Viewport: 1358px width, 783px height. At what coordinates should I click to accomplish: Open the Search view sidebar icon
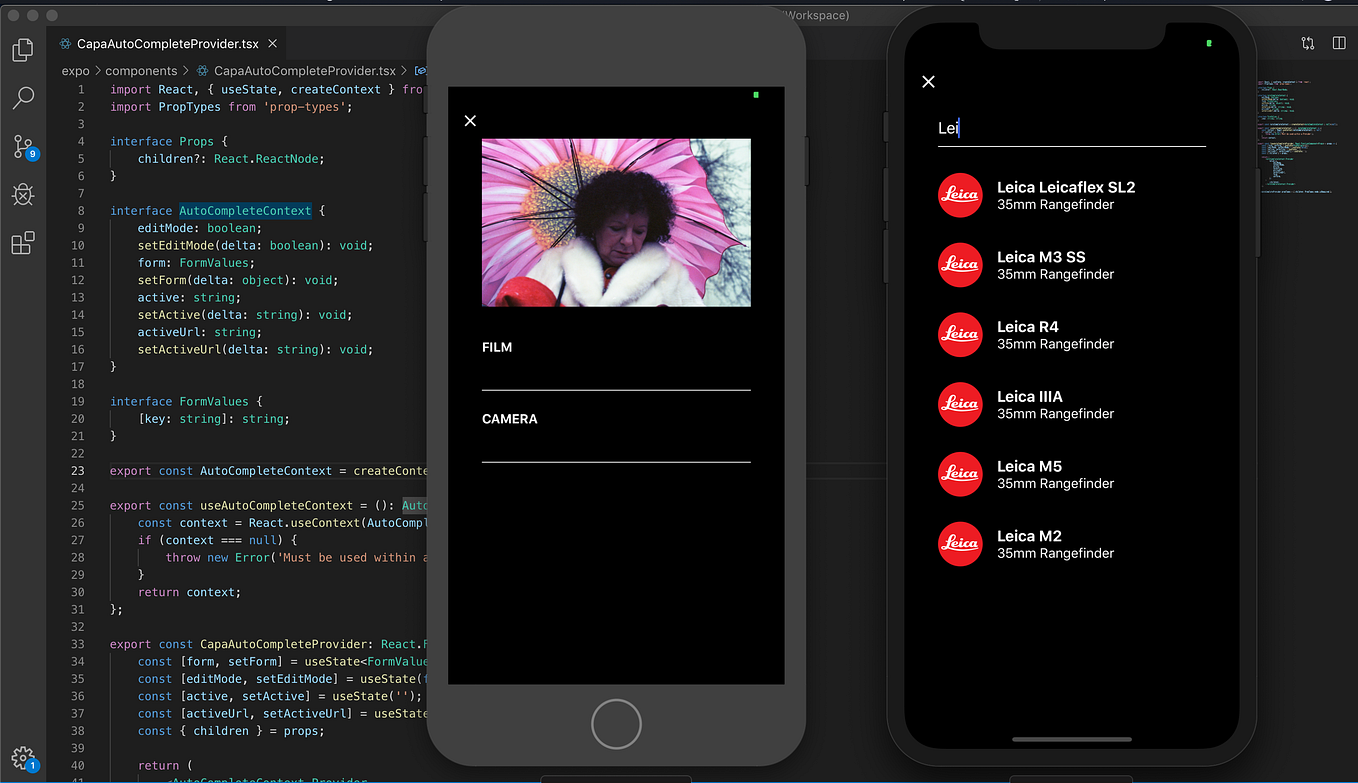click(22, 97)
